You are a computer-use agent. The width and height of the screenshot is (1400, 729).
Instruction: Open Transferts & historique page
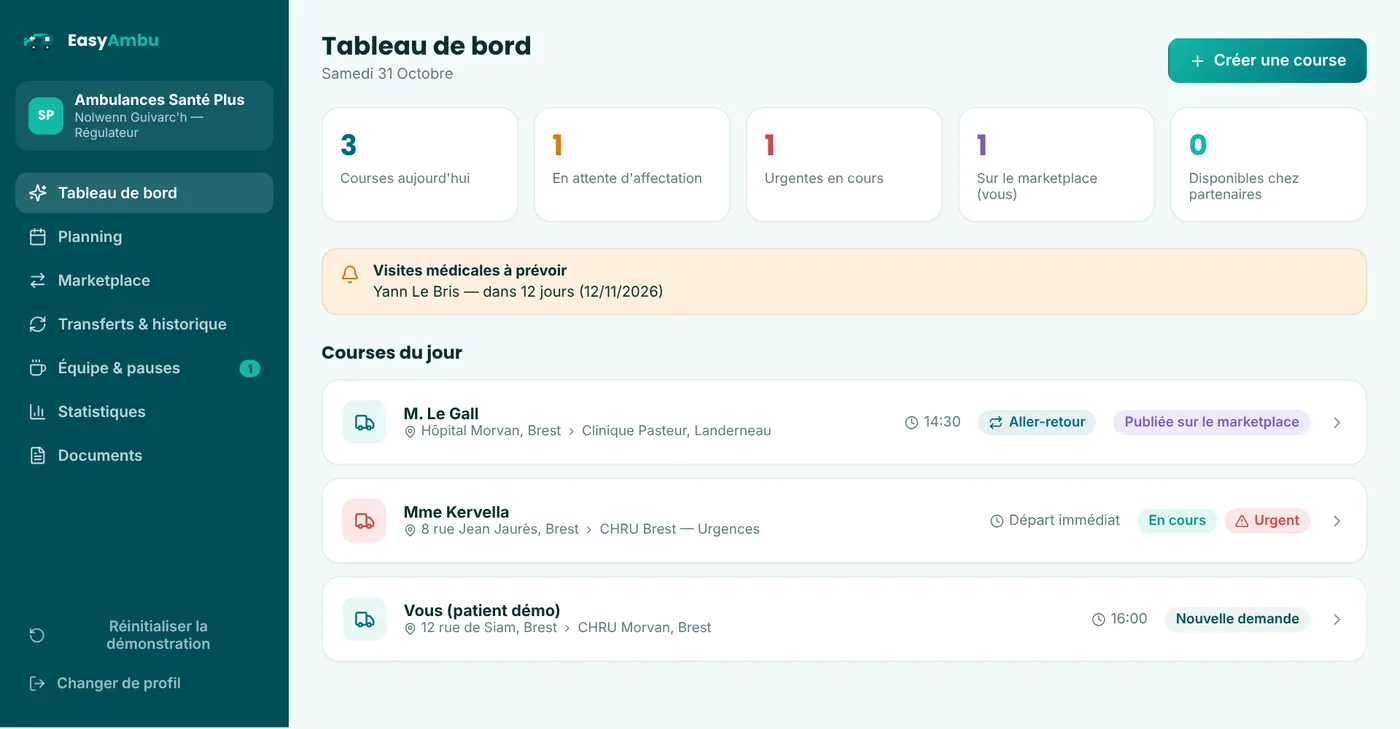coord(144,324)
